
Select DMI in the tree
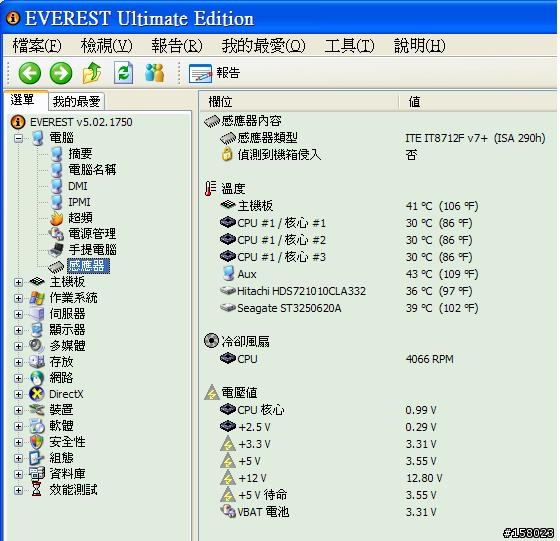(78, 186)
